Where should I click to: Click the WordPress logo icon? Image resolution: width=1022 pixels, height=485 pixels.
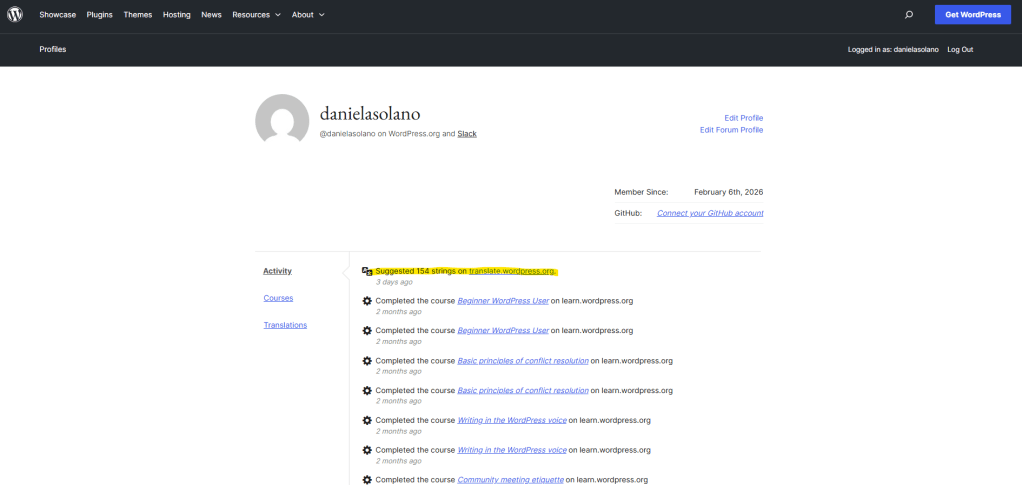coord(15,15)
